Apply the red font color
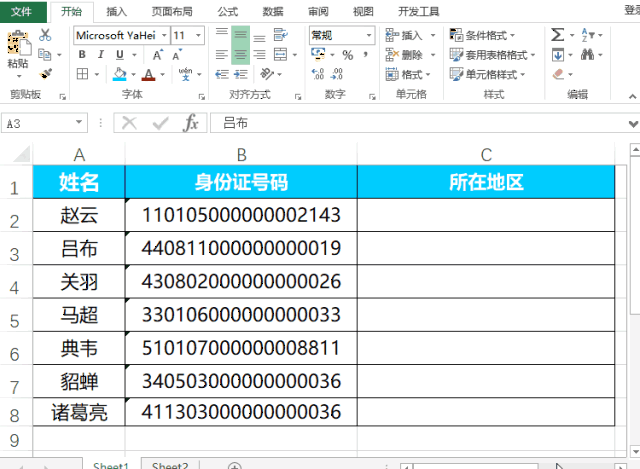Image resolution: width=640 pixels, height=469 pixels. (149, 74)
